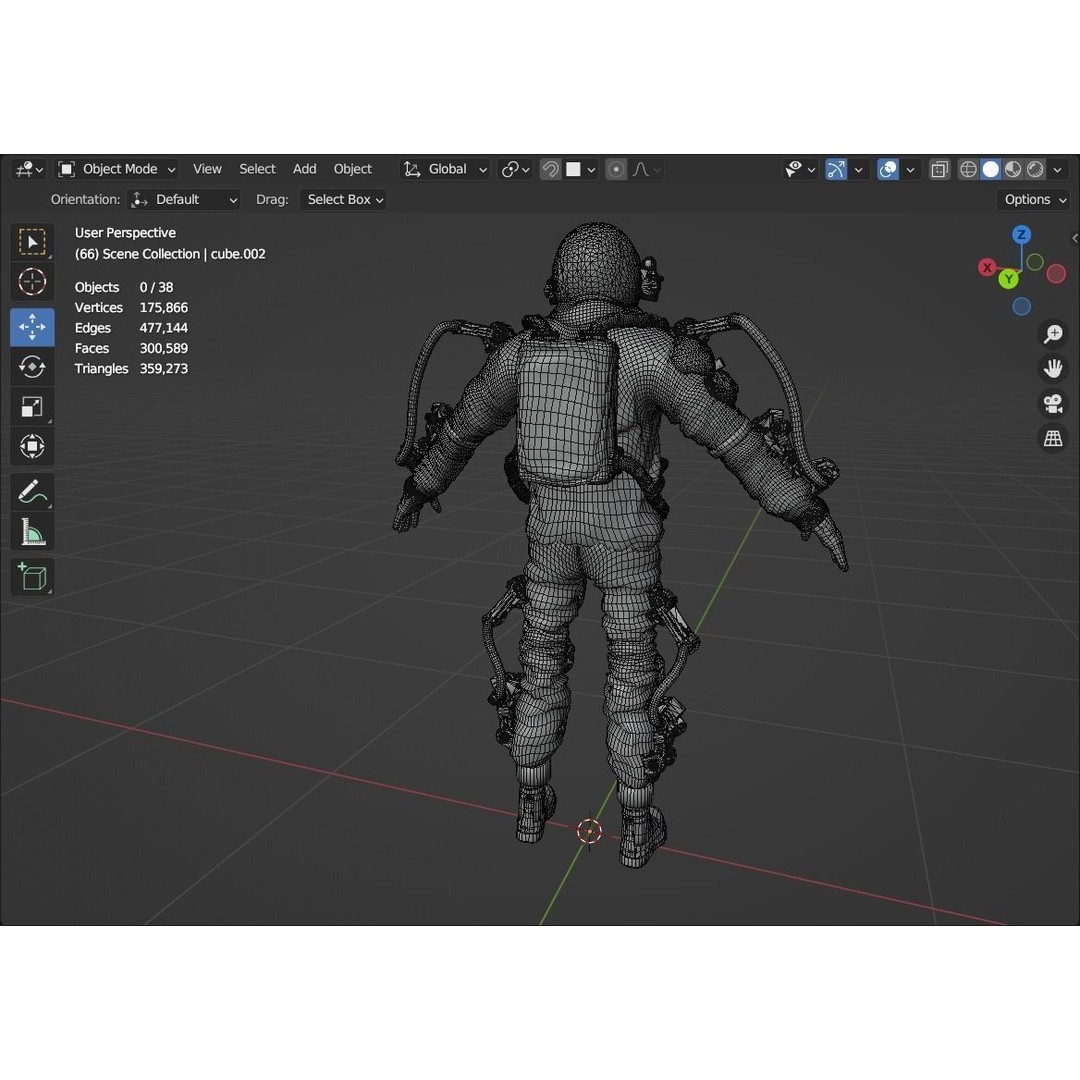Select the Add Cube tool
The height and width of the screenshot is (1080, 1080).
[32, 577]
